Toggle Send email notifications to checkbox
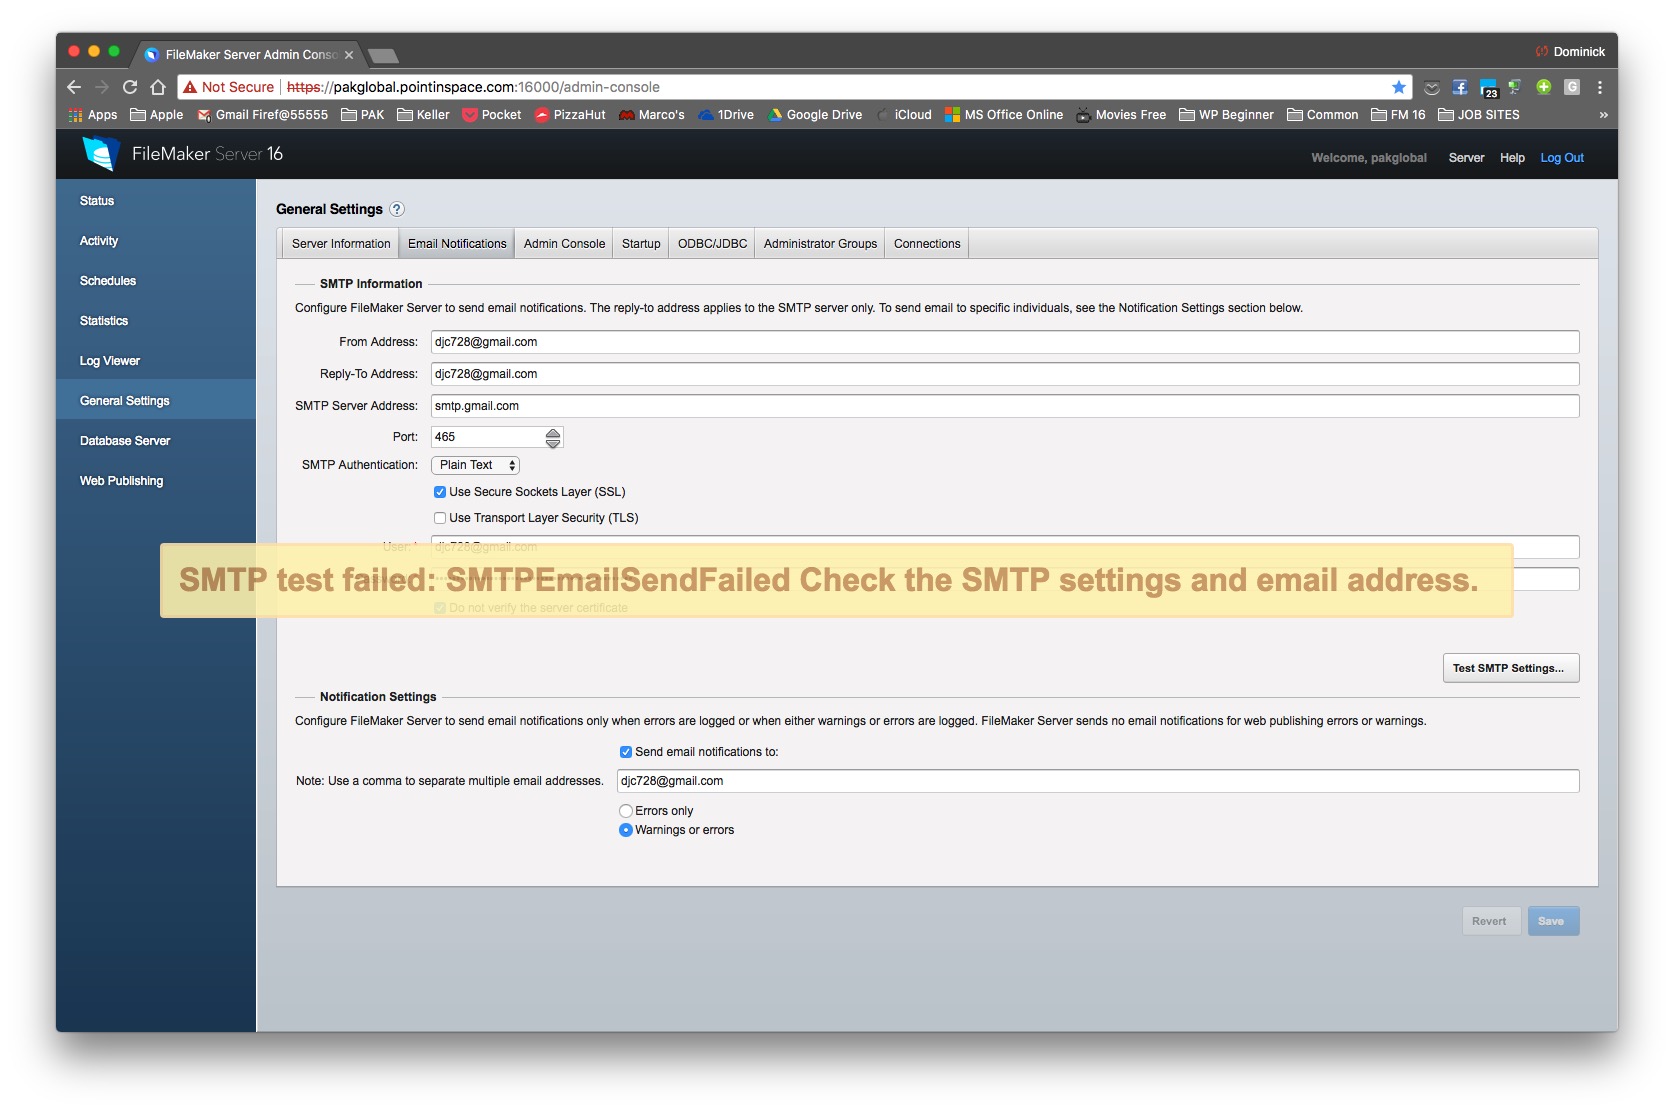The height and width of the screenshot is (1112, 1674). pyautogui.click(x=626, y=752)
